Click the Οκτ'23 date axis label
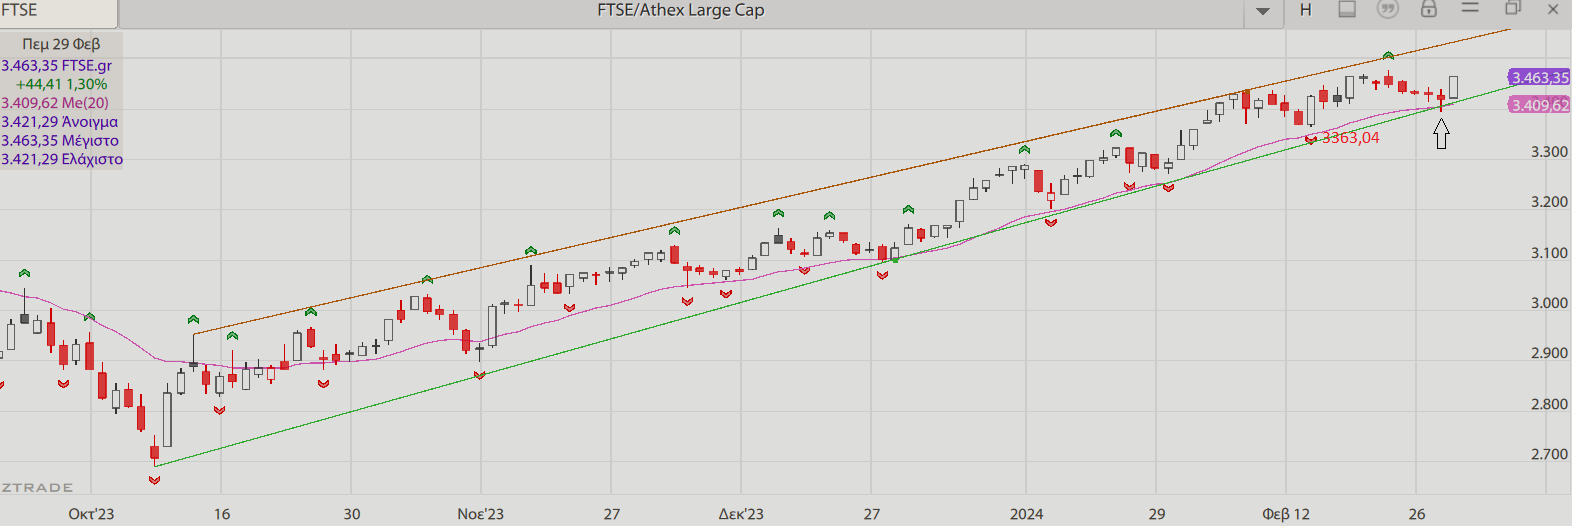The width and height of the screenshot is (1572, 526). (x=91, y=514)
